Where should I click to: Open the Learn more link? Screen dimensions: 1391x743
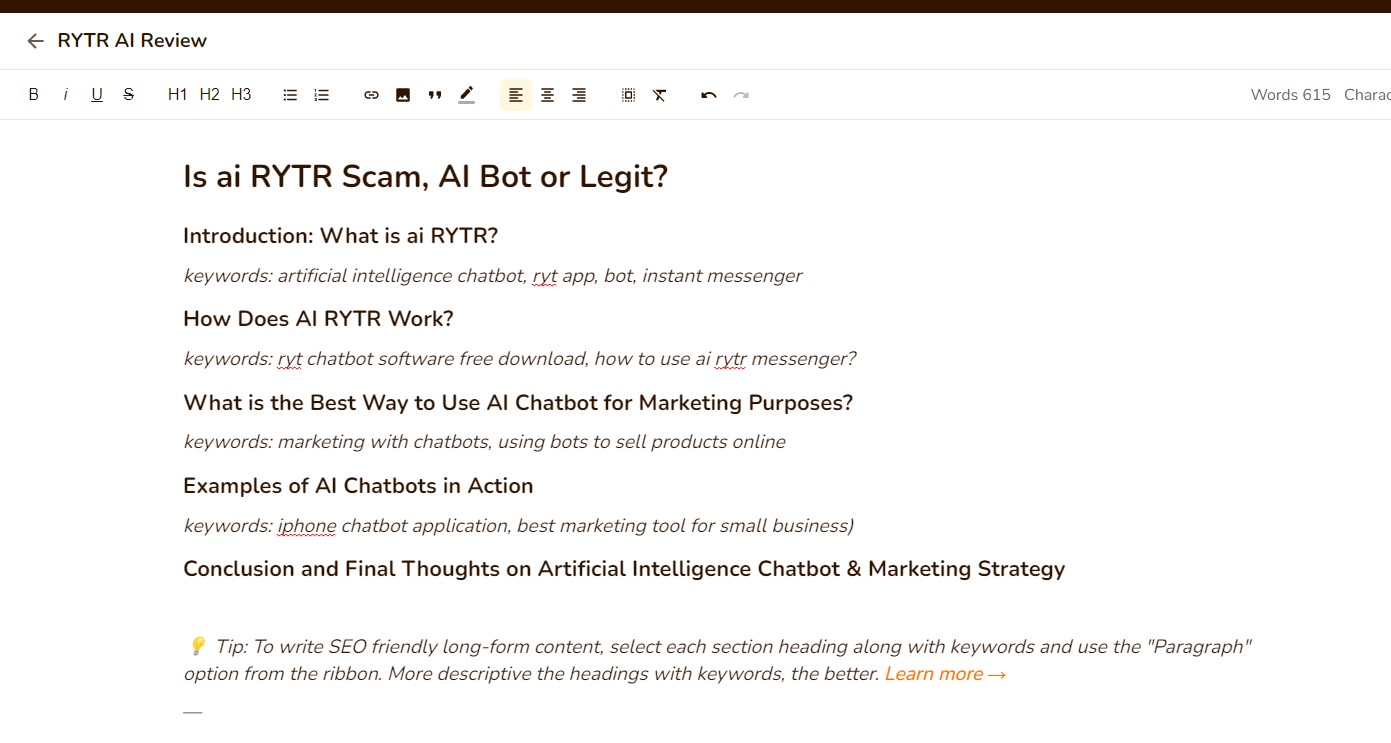tap(944, 674)
